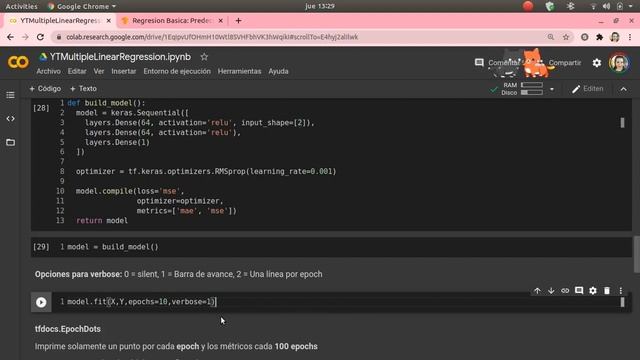Close the Regresion Basica tab
Screen dimensions: 640x360
(221, 20)
